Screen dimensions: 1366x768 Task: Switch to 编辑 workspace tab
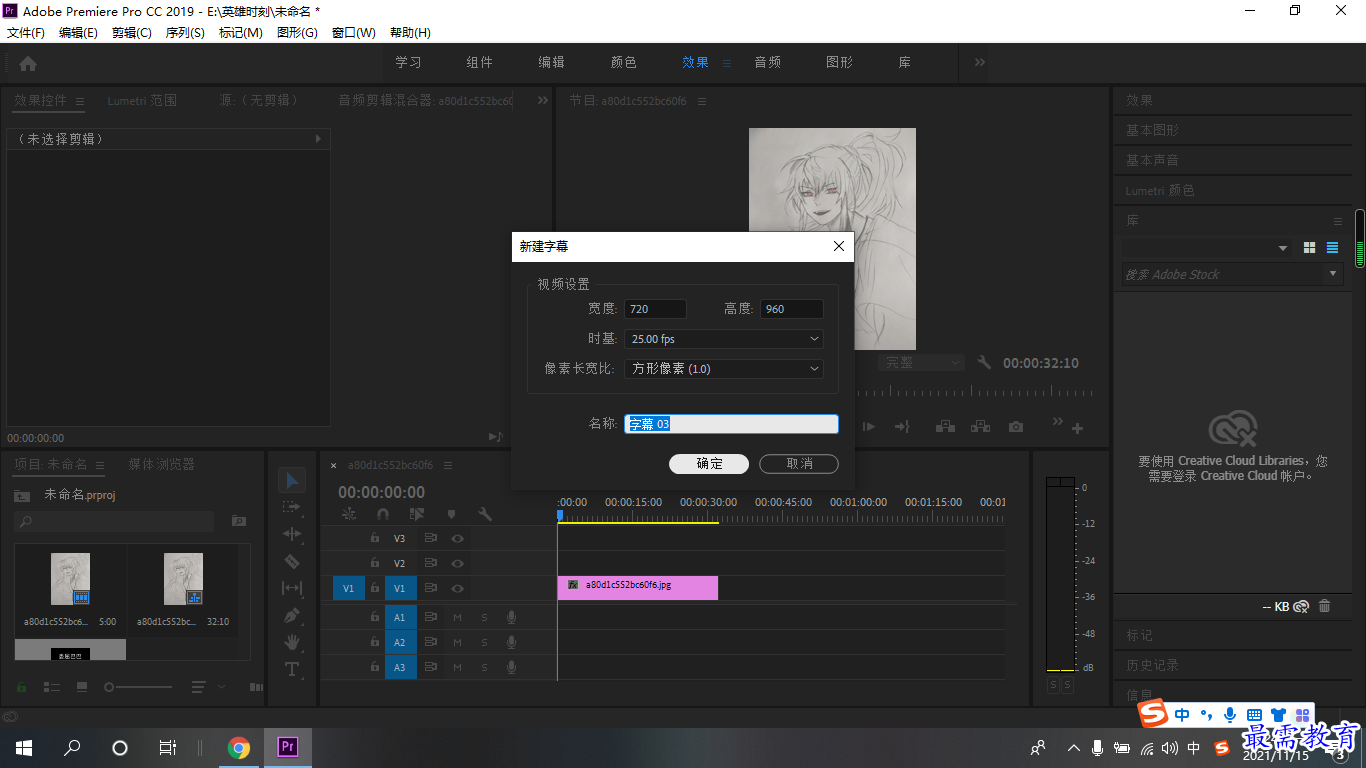click(x=552, y=62)
